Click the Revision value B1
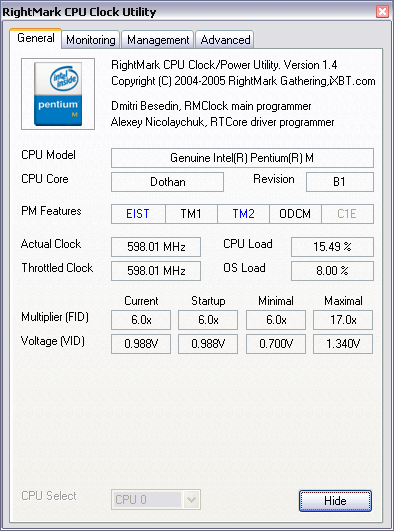 tap(340, 182)
